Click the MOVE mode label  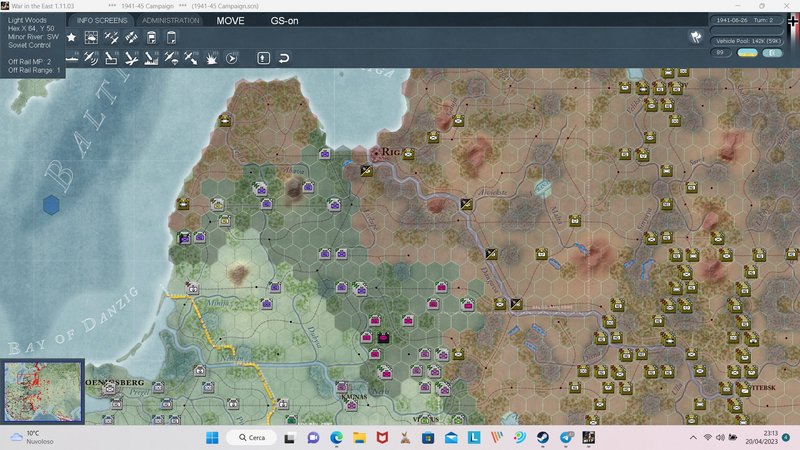tap(231, 21)
